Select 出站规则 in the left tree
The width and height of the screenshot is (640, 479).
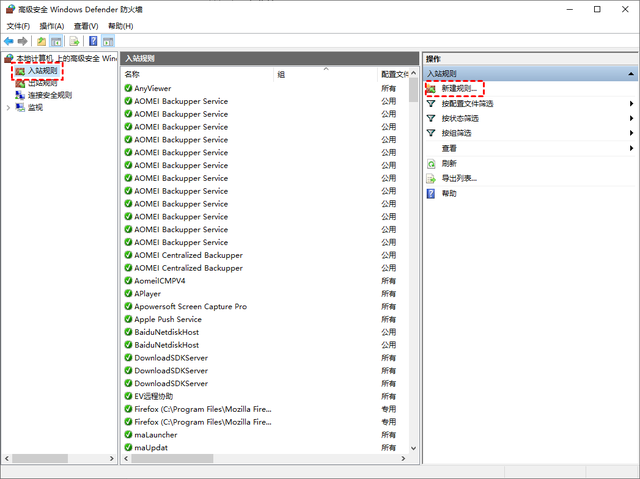pyautogui.click(x=42, y=83)
